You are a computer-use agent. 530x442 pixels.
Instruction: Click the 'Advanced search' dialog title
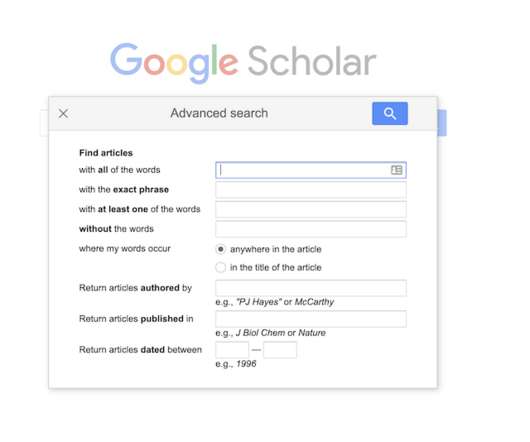219,113
